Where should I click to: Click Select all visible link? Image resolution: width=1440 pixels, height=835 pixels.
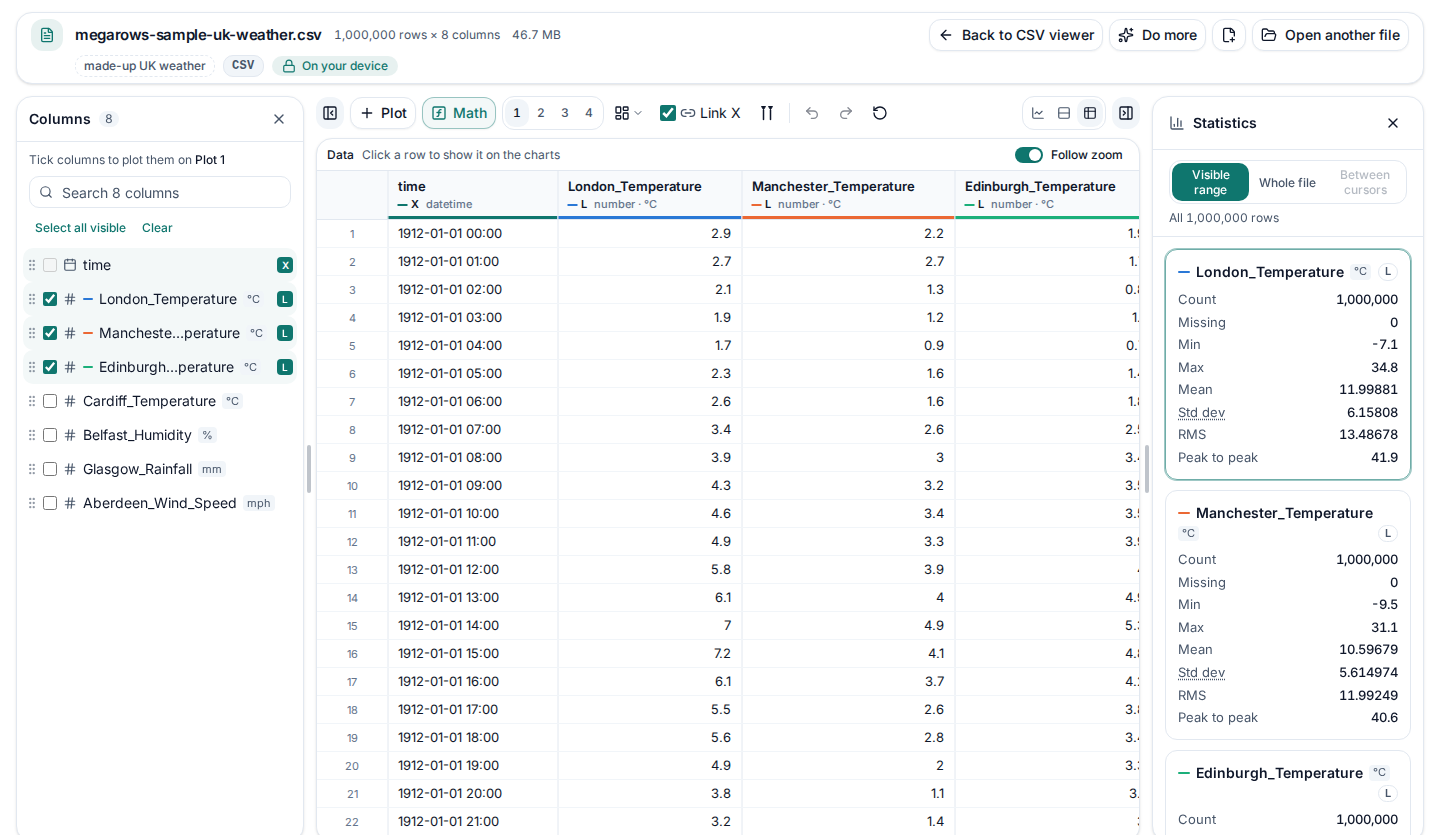(80, 228)
